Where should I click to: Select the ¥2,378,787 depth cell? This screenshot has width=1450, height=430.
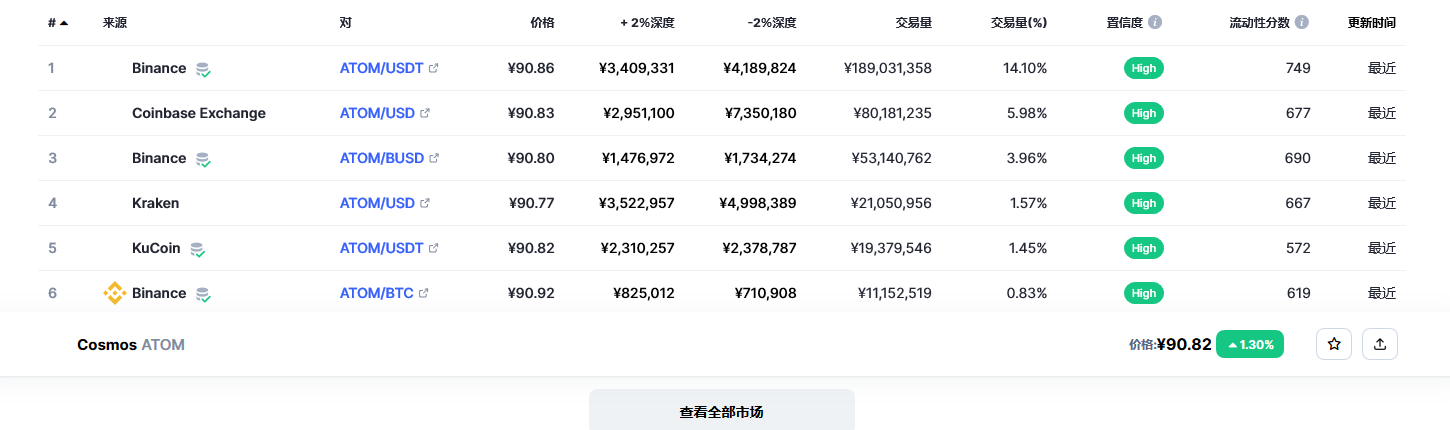pyautogui.click(x=761, y=248)
